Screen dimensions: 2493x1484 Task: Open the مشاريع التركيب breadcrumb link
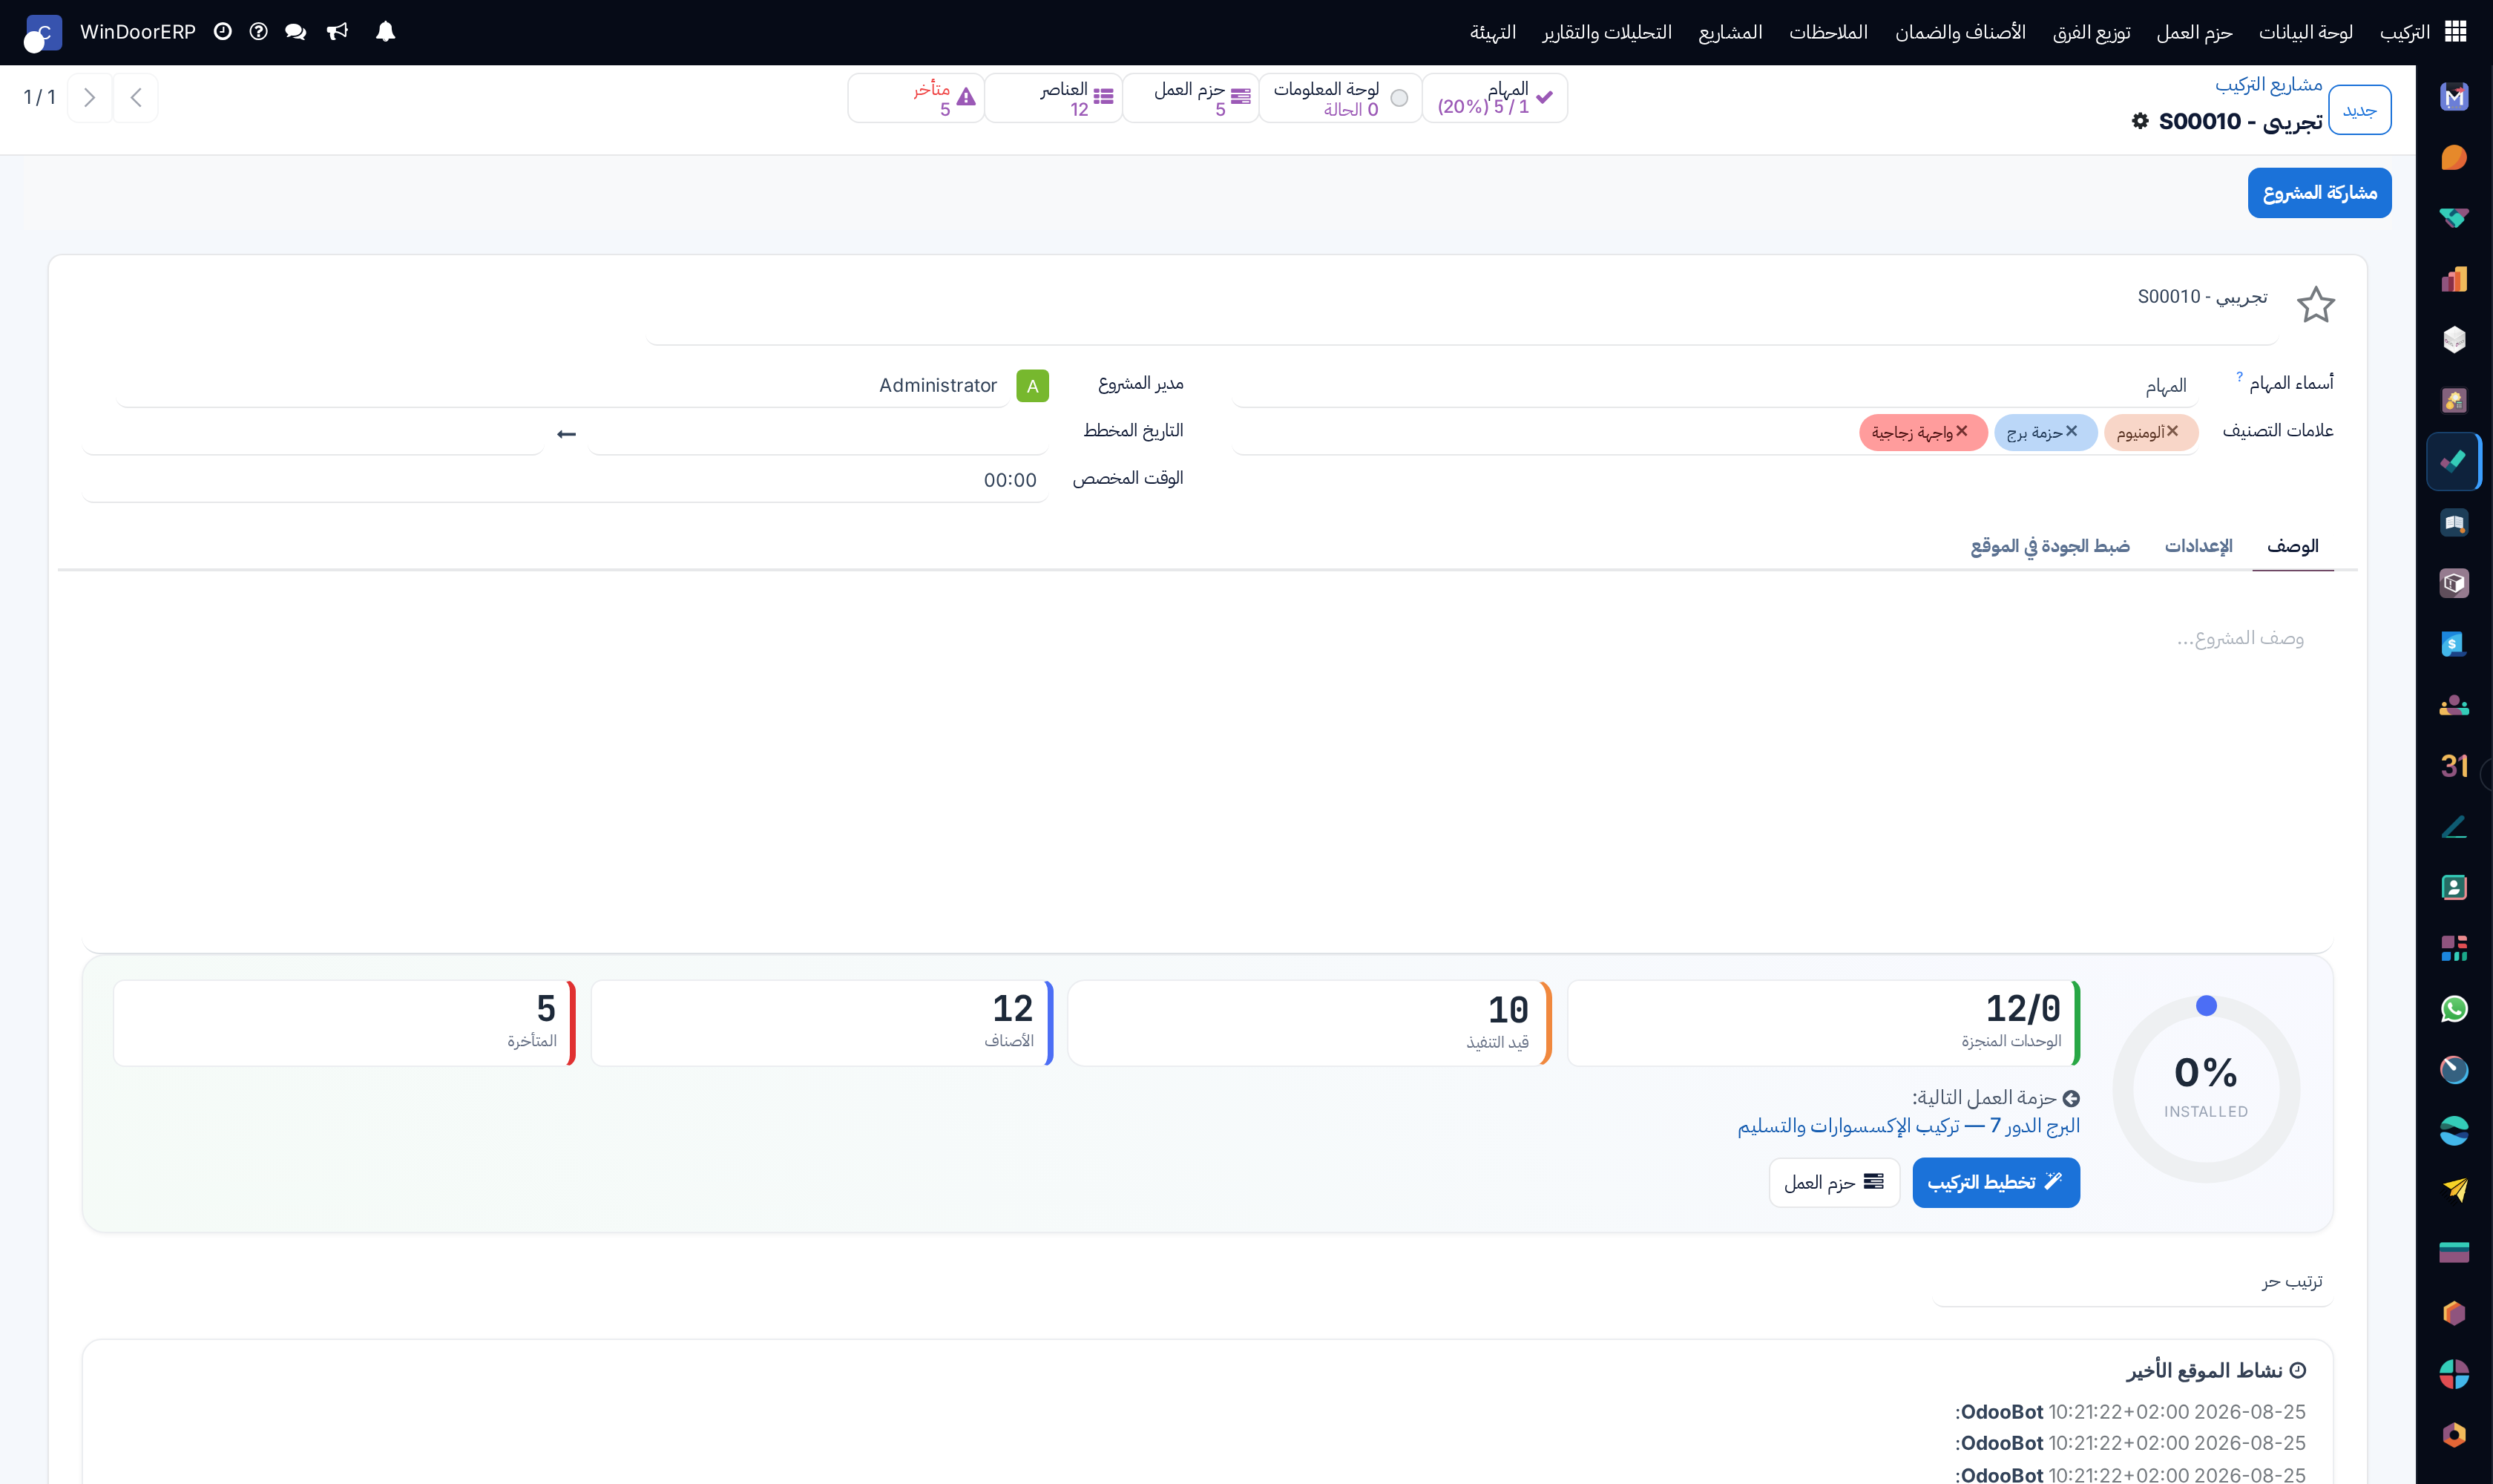tap(2268, 84)
